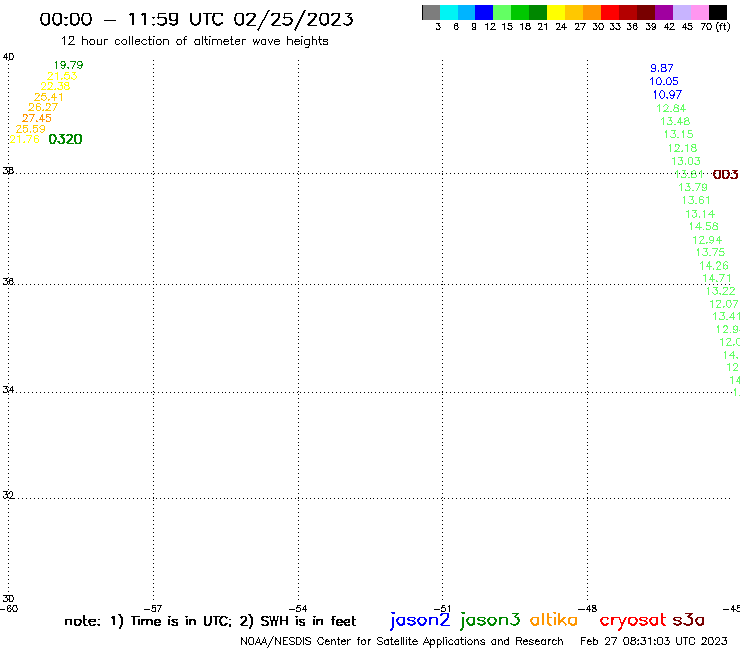
Task: Click the NOAA/NESDIS credit line
Action: (402, 642)
